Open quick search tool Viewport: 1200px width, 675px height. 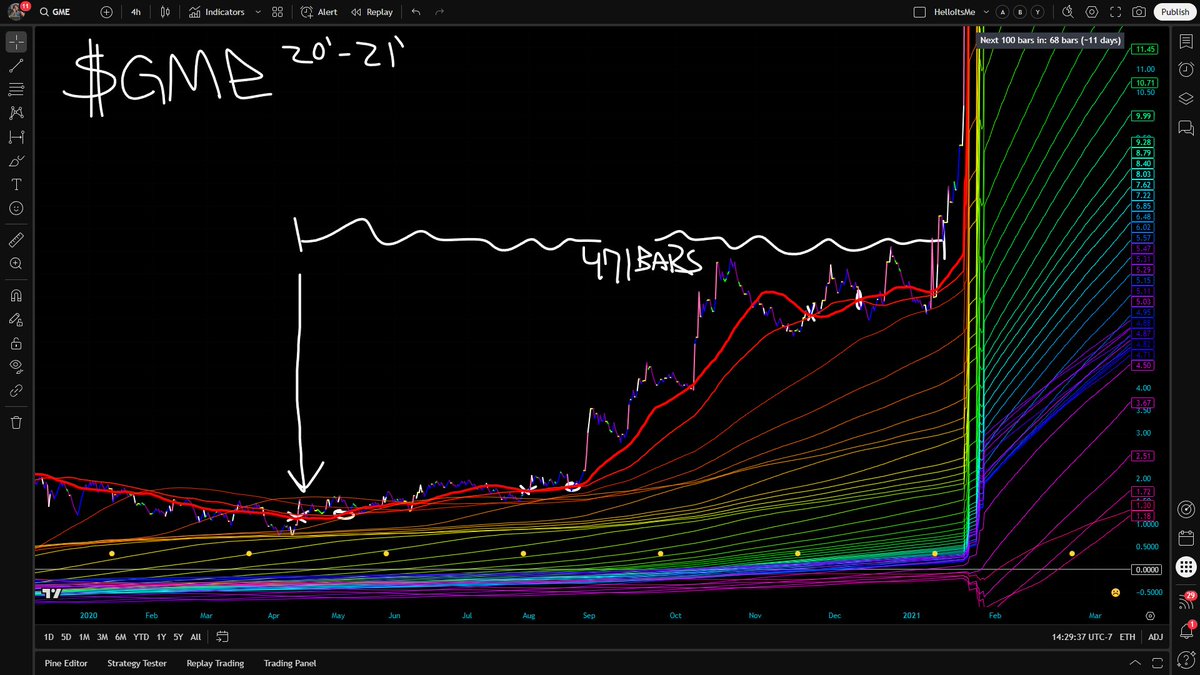[1068, 13]
